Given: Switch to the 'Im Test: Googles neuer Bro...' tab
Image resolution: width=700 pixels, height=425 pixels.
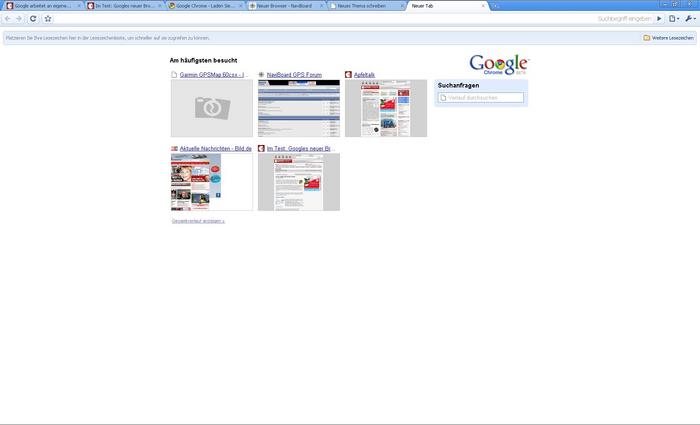Looking at the screenshot, I should tap(124, 6).
